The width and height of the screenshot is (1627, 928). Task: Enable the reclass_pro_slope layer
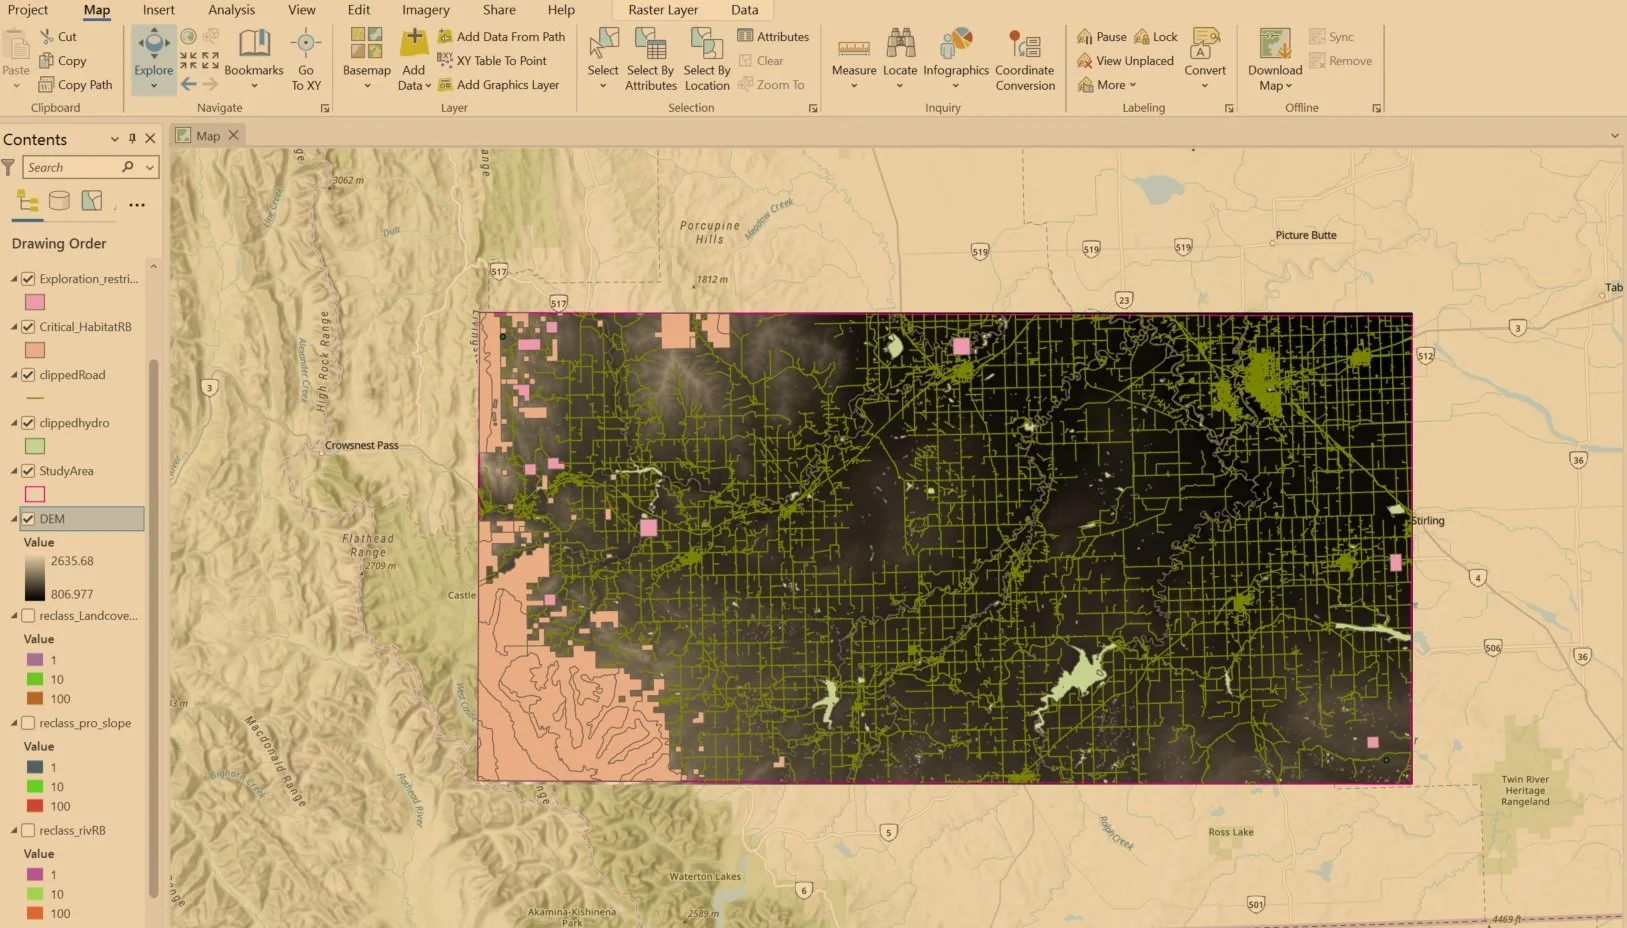(27, 722)
